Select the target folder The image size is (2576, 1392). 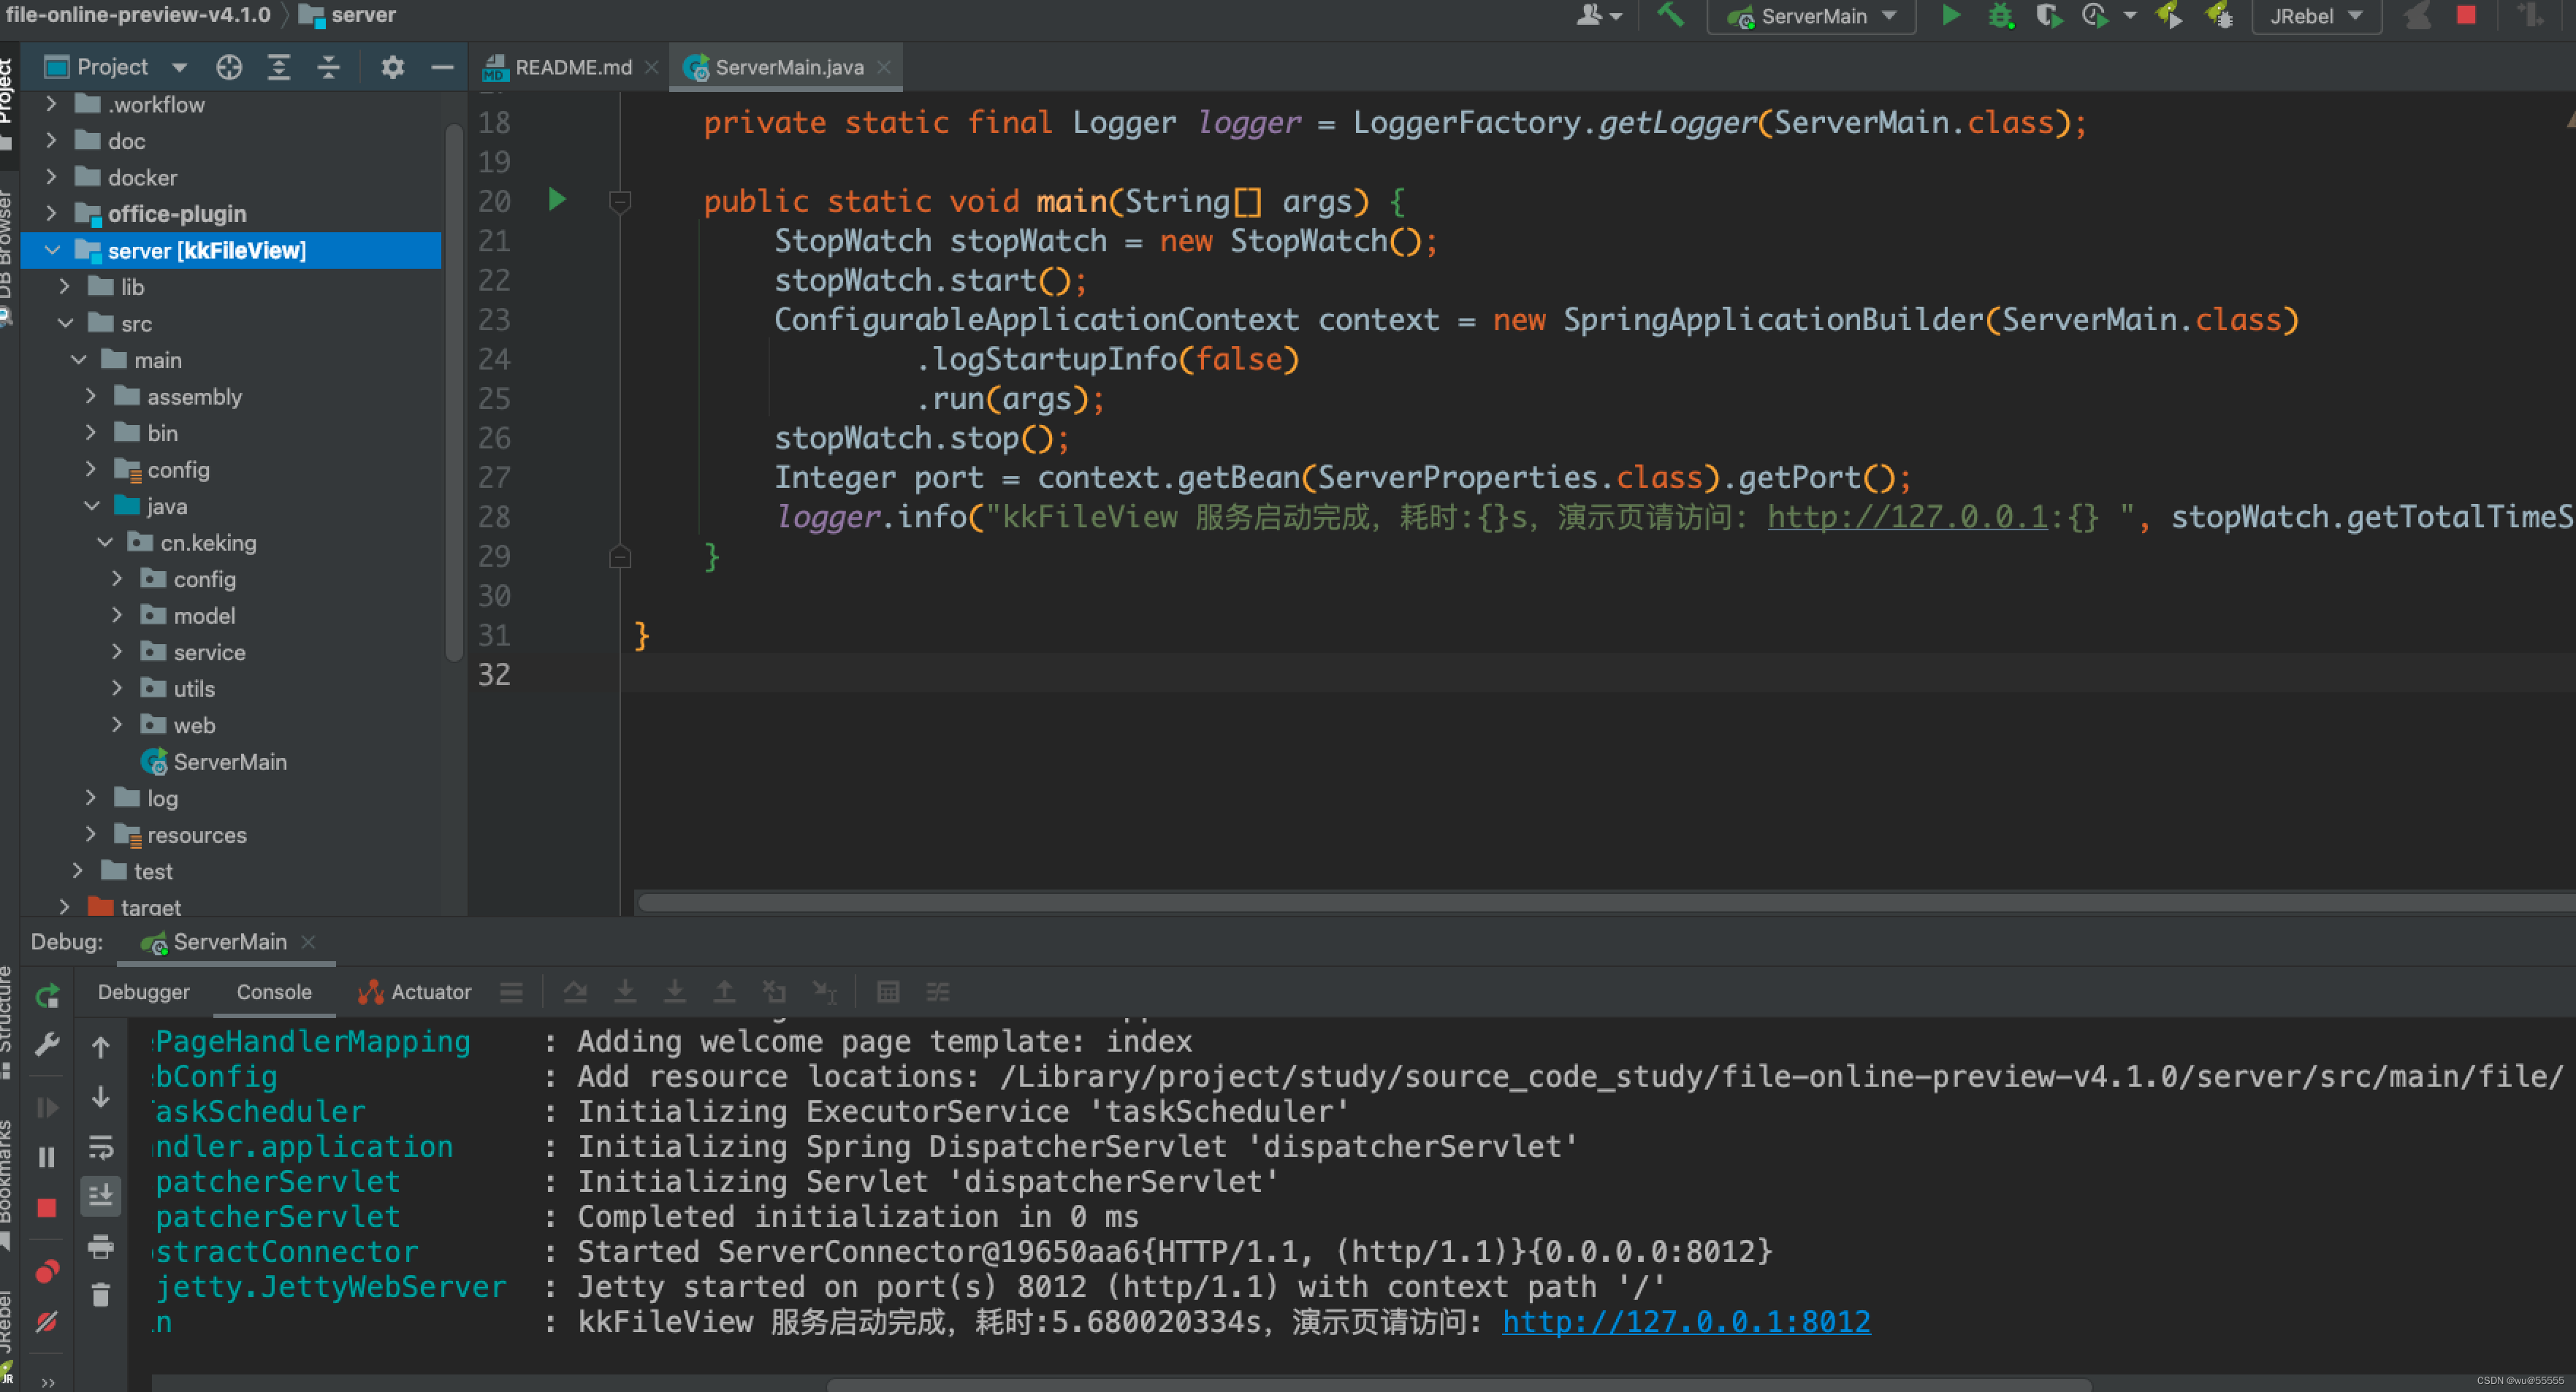coord(150,906)
